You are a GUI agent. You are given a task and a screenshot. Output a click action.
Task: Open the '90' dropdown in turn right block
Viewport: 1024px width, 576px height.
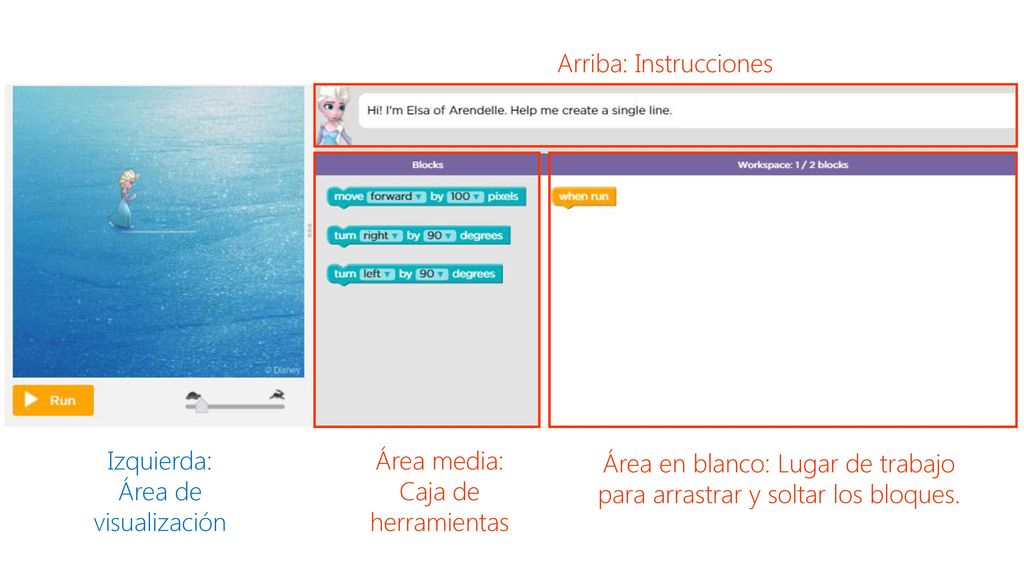point(440,236)
